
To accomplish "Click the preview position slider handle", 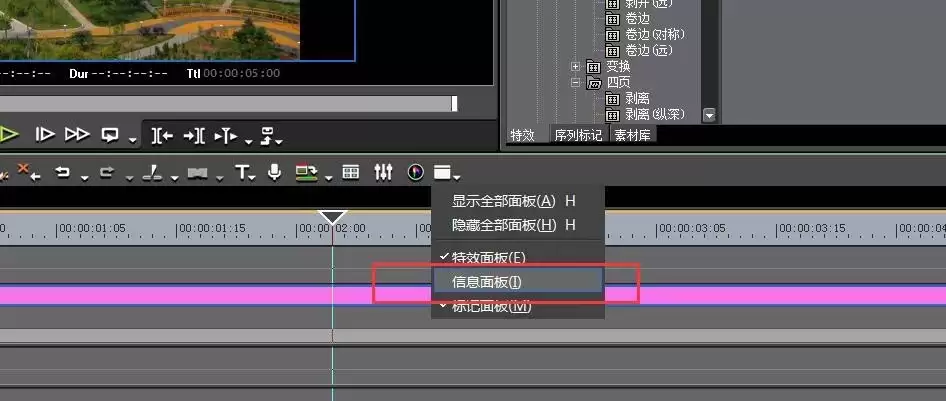I will pos(454,104).
